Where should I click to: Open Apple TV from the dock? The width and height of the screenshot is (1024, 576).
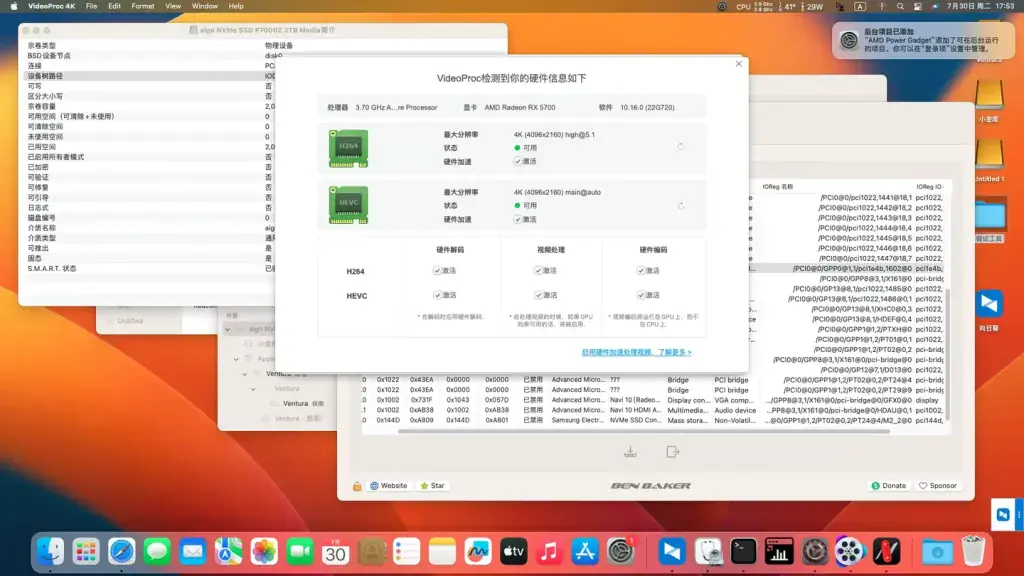(513, 552)
